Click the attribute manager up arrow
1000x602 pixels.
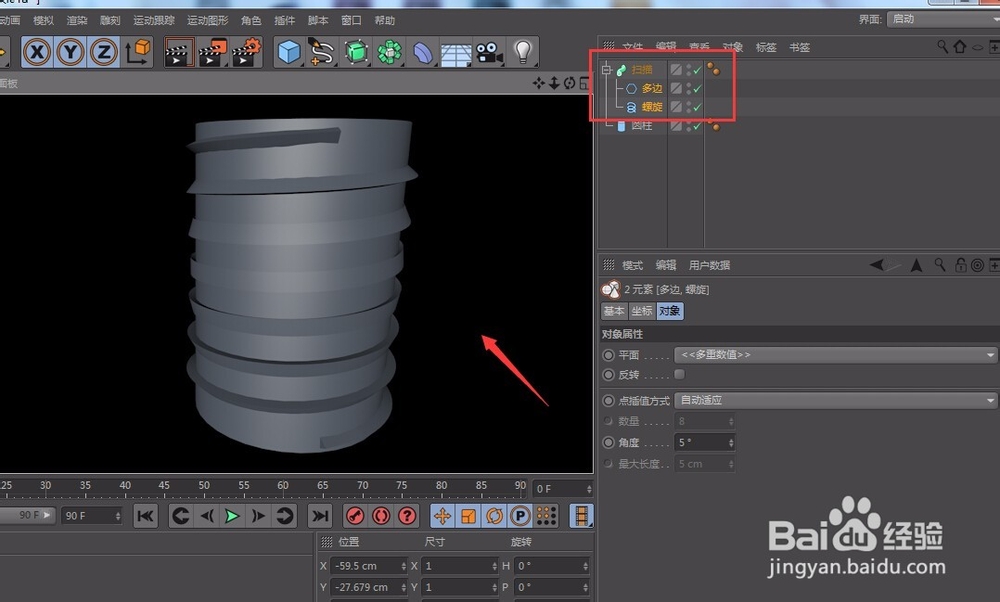916,265
